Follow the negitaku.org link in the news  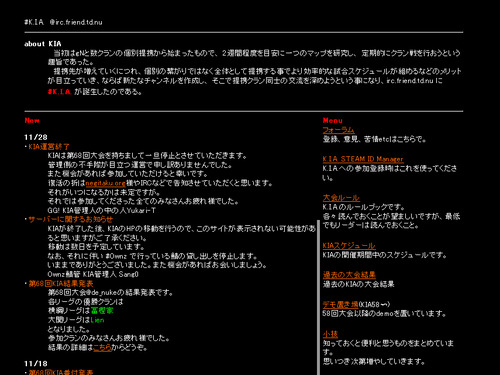pyautogui.click(x=105, y=183)
